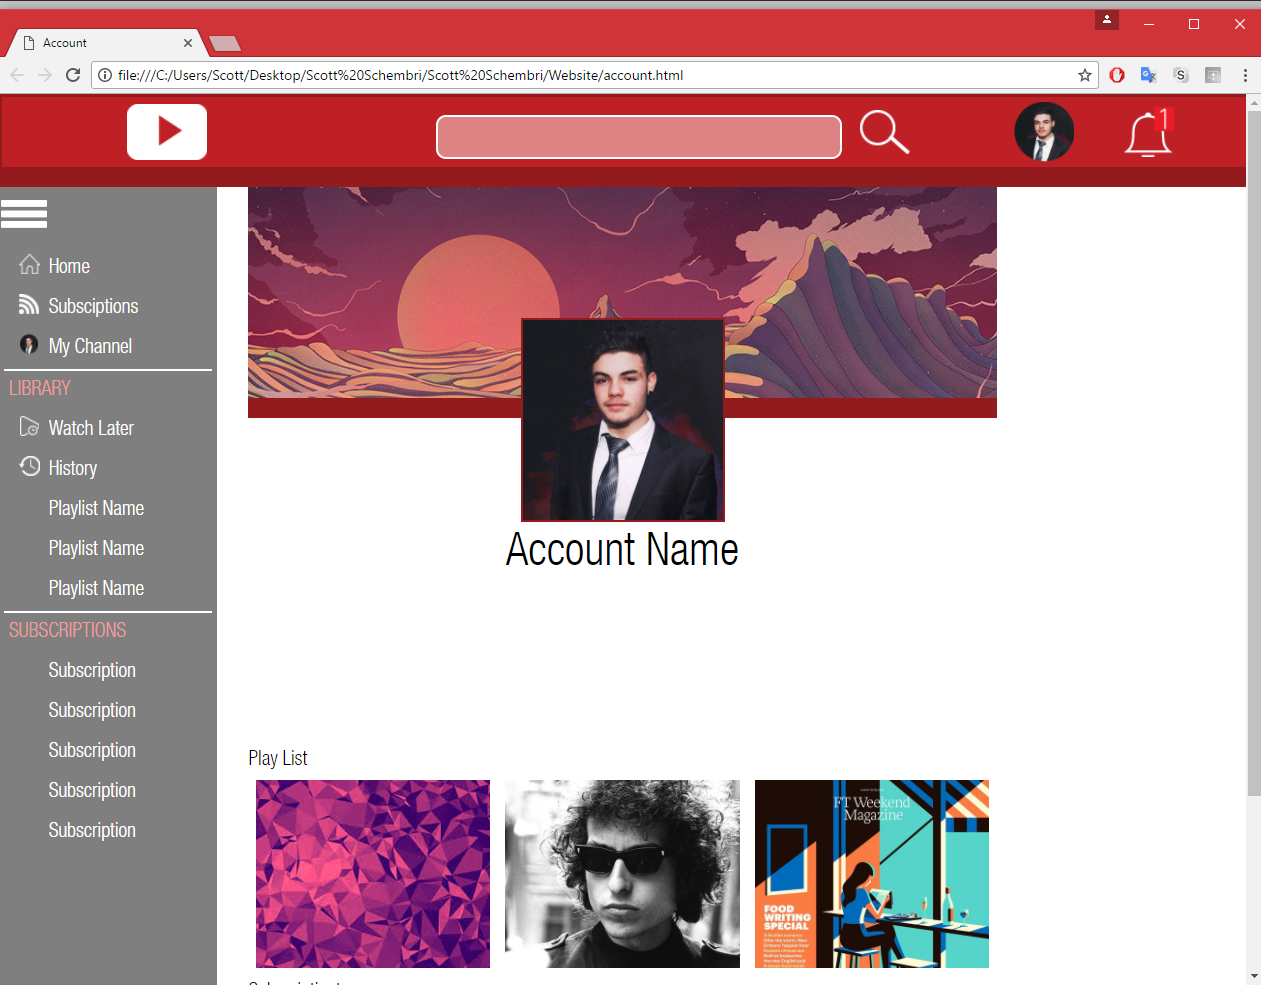Image resolution: width=1261 pixels, height=985 pixels.
Task: Open My Channel link
Action: coord(90,346)
